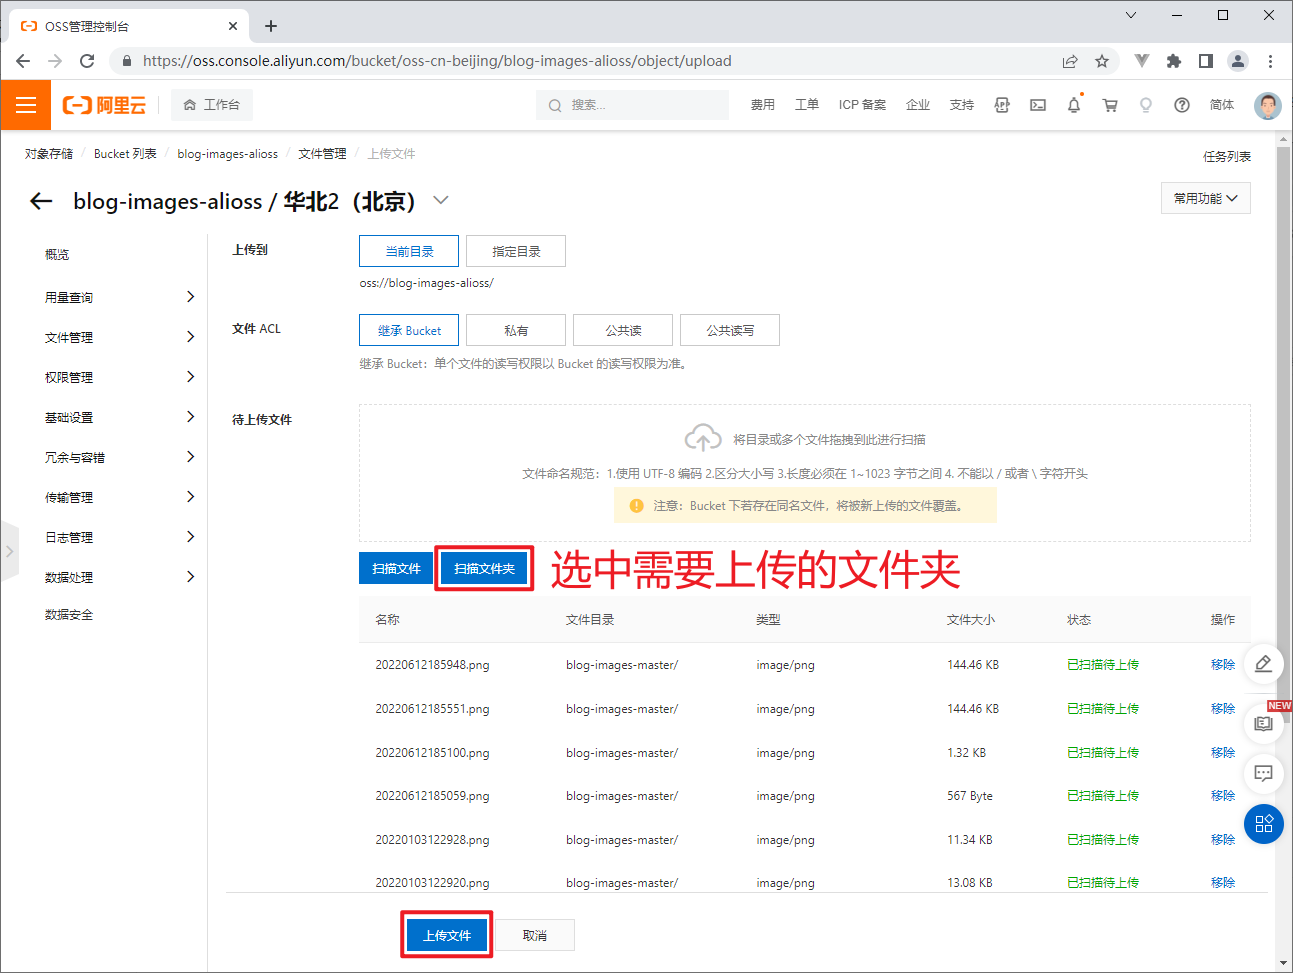Click the blue grid apps floating button
The image size is (1293, 973).
(x=1263, y=824)
